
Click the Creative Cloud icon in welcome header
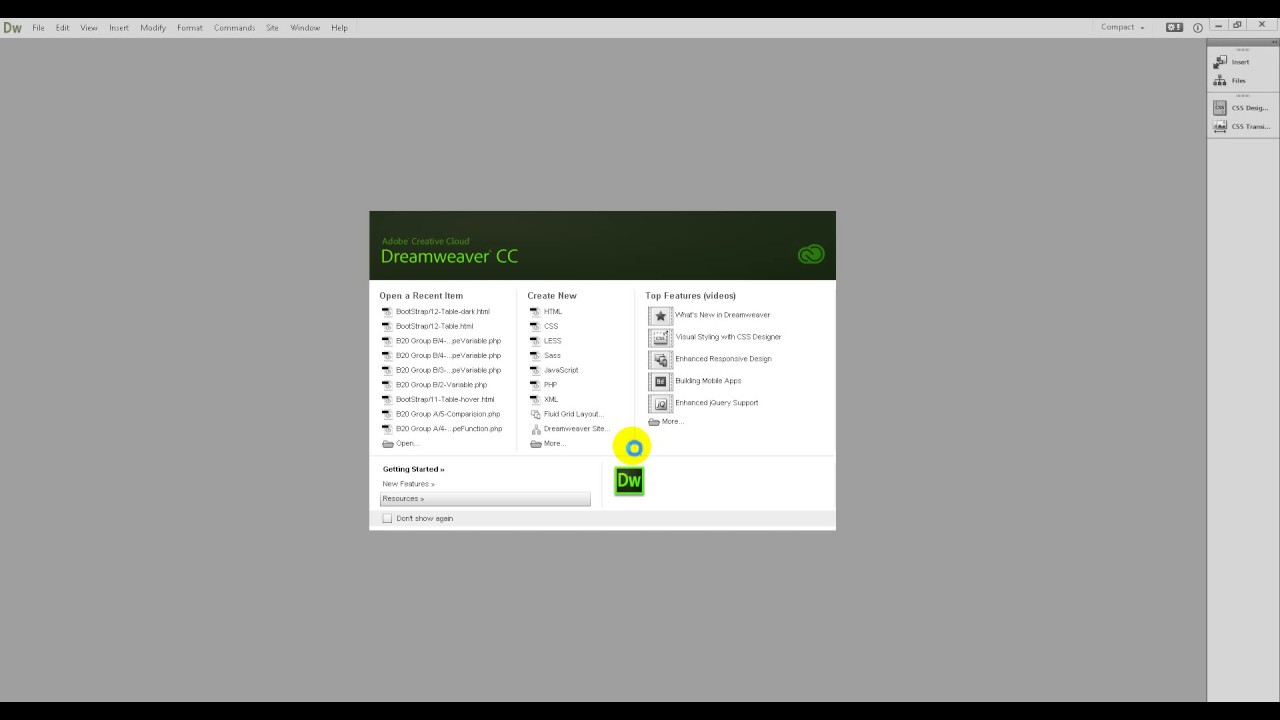(810, 254)
